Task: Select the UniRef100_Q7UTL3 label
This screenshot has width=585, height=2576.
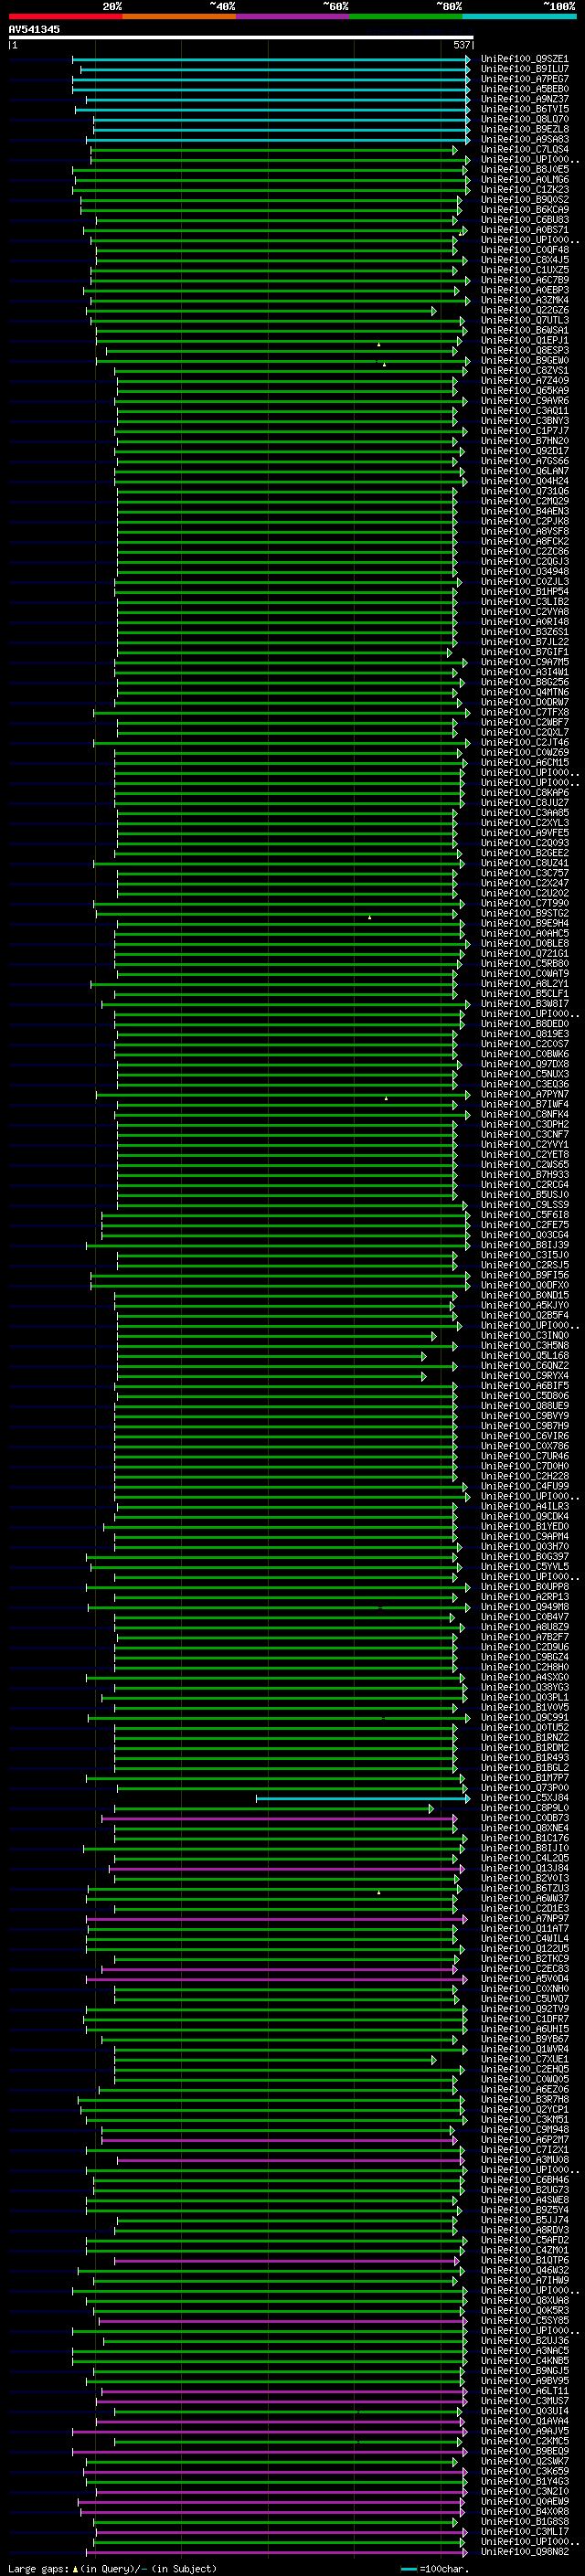Action: [x=525, y=320]
